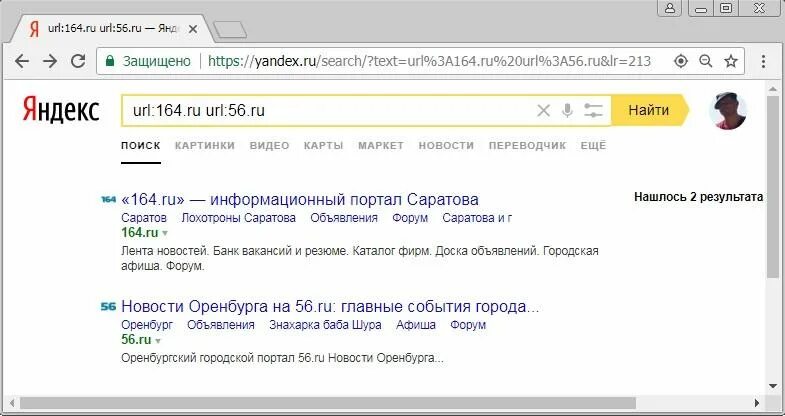
Task: Click the vertical scrollbar thumb
Action: coord(773,186)
